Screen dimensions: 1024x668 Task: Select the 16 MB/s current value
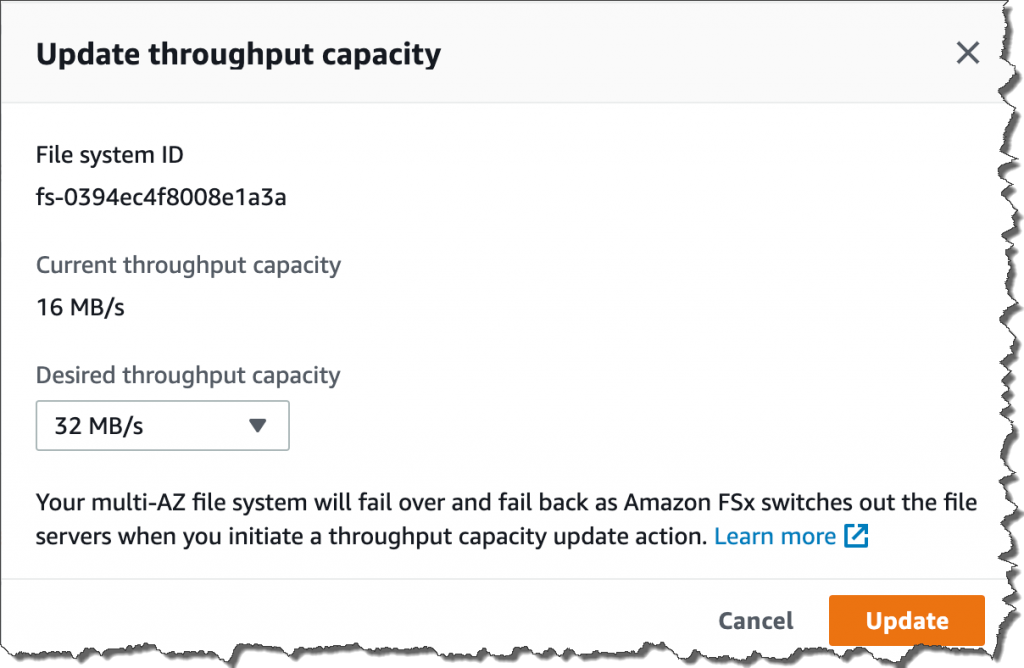click(x=80, y=307)
